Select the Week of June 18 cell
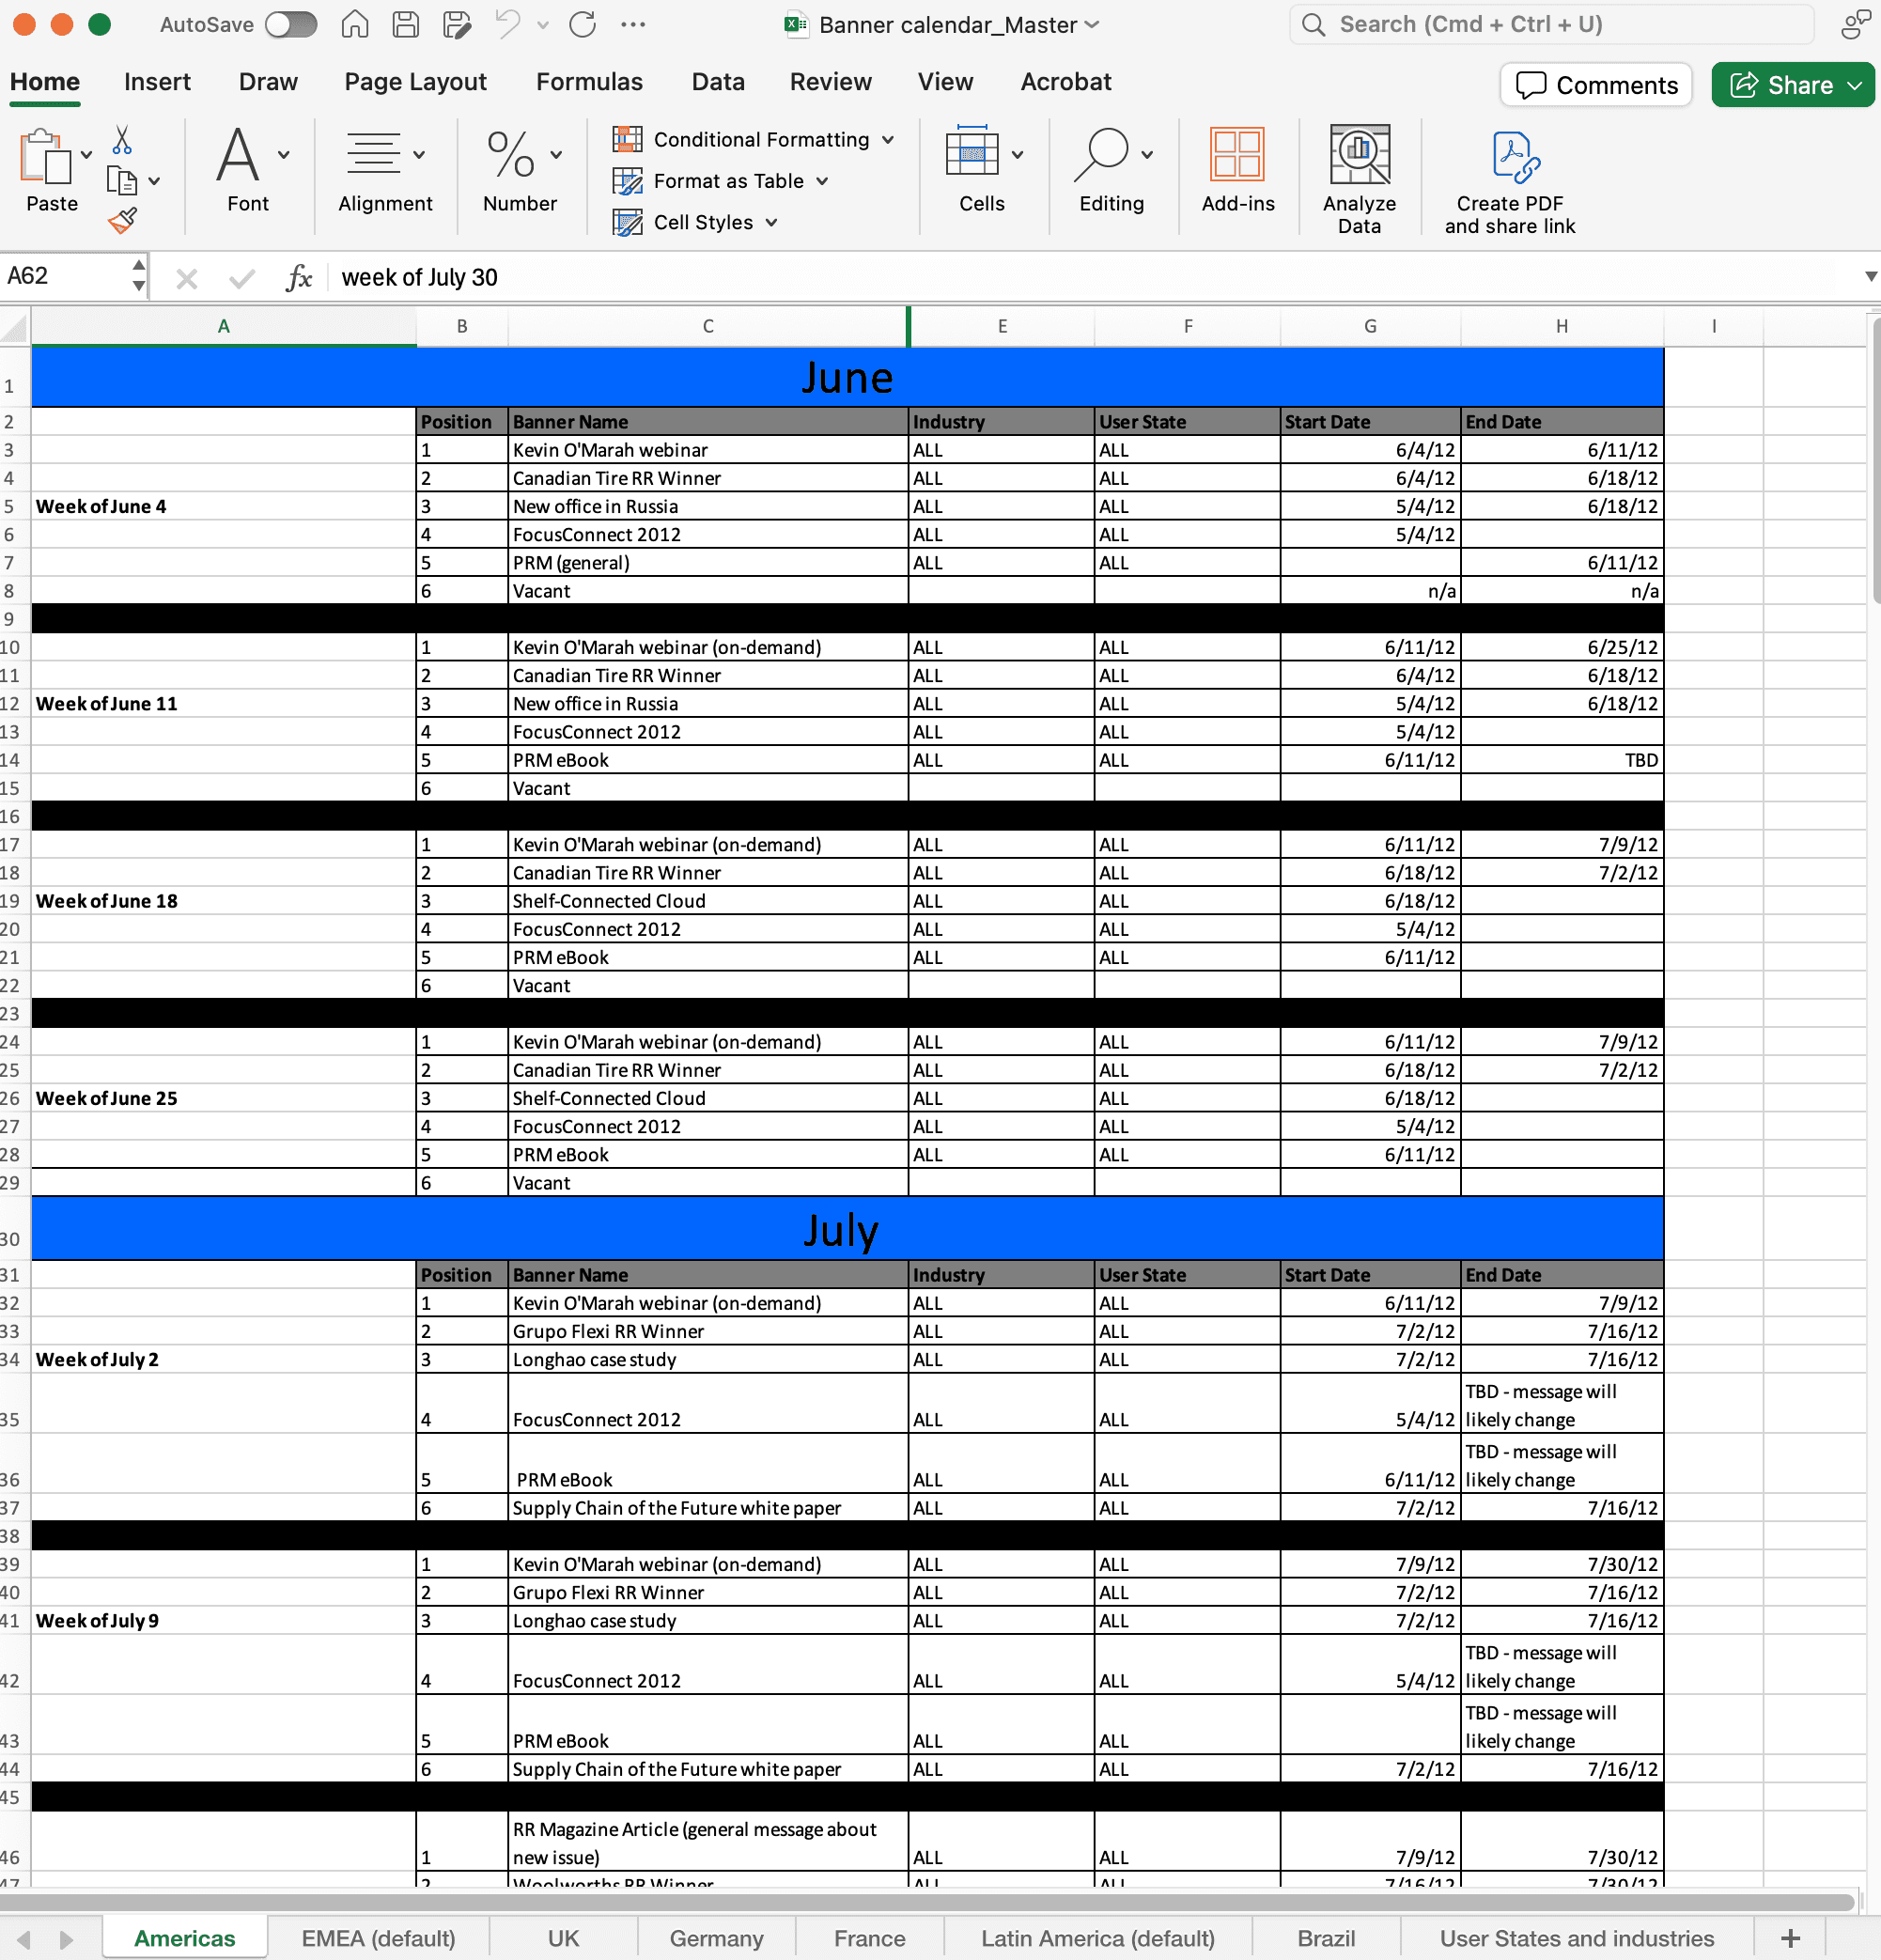 224,901
